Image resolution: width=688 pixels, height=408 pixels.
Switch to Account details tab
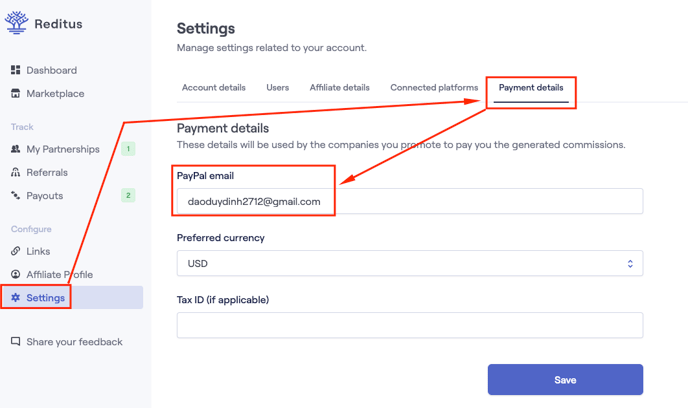coord(214,87)
